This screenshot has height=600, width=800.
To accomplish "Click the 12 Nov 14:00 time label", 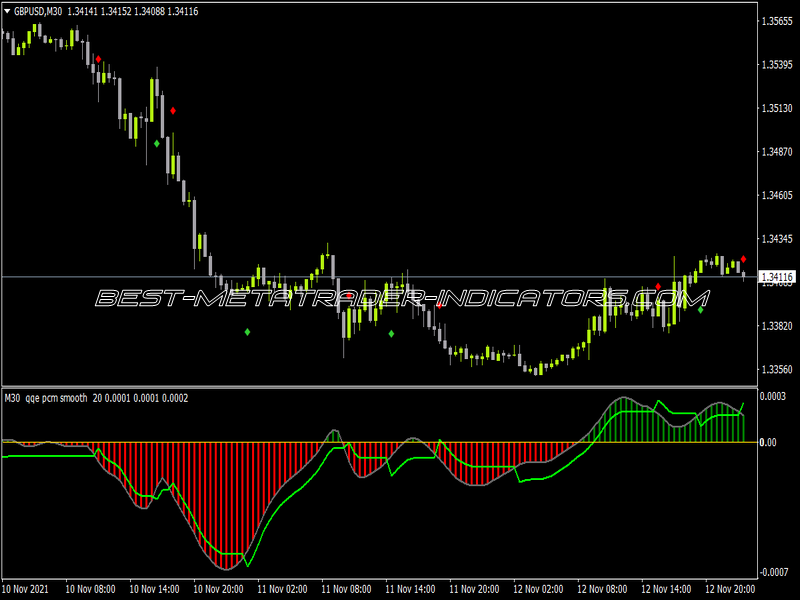I will [666, 589].
